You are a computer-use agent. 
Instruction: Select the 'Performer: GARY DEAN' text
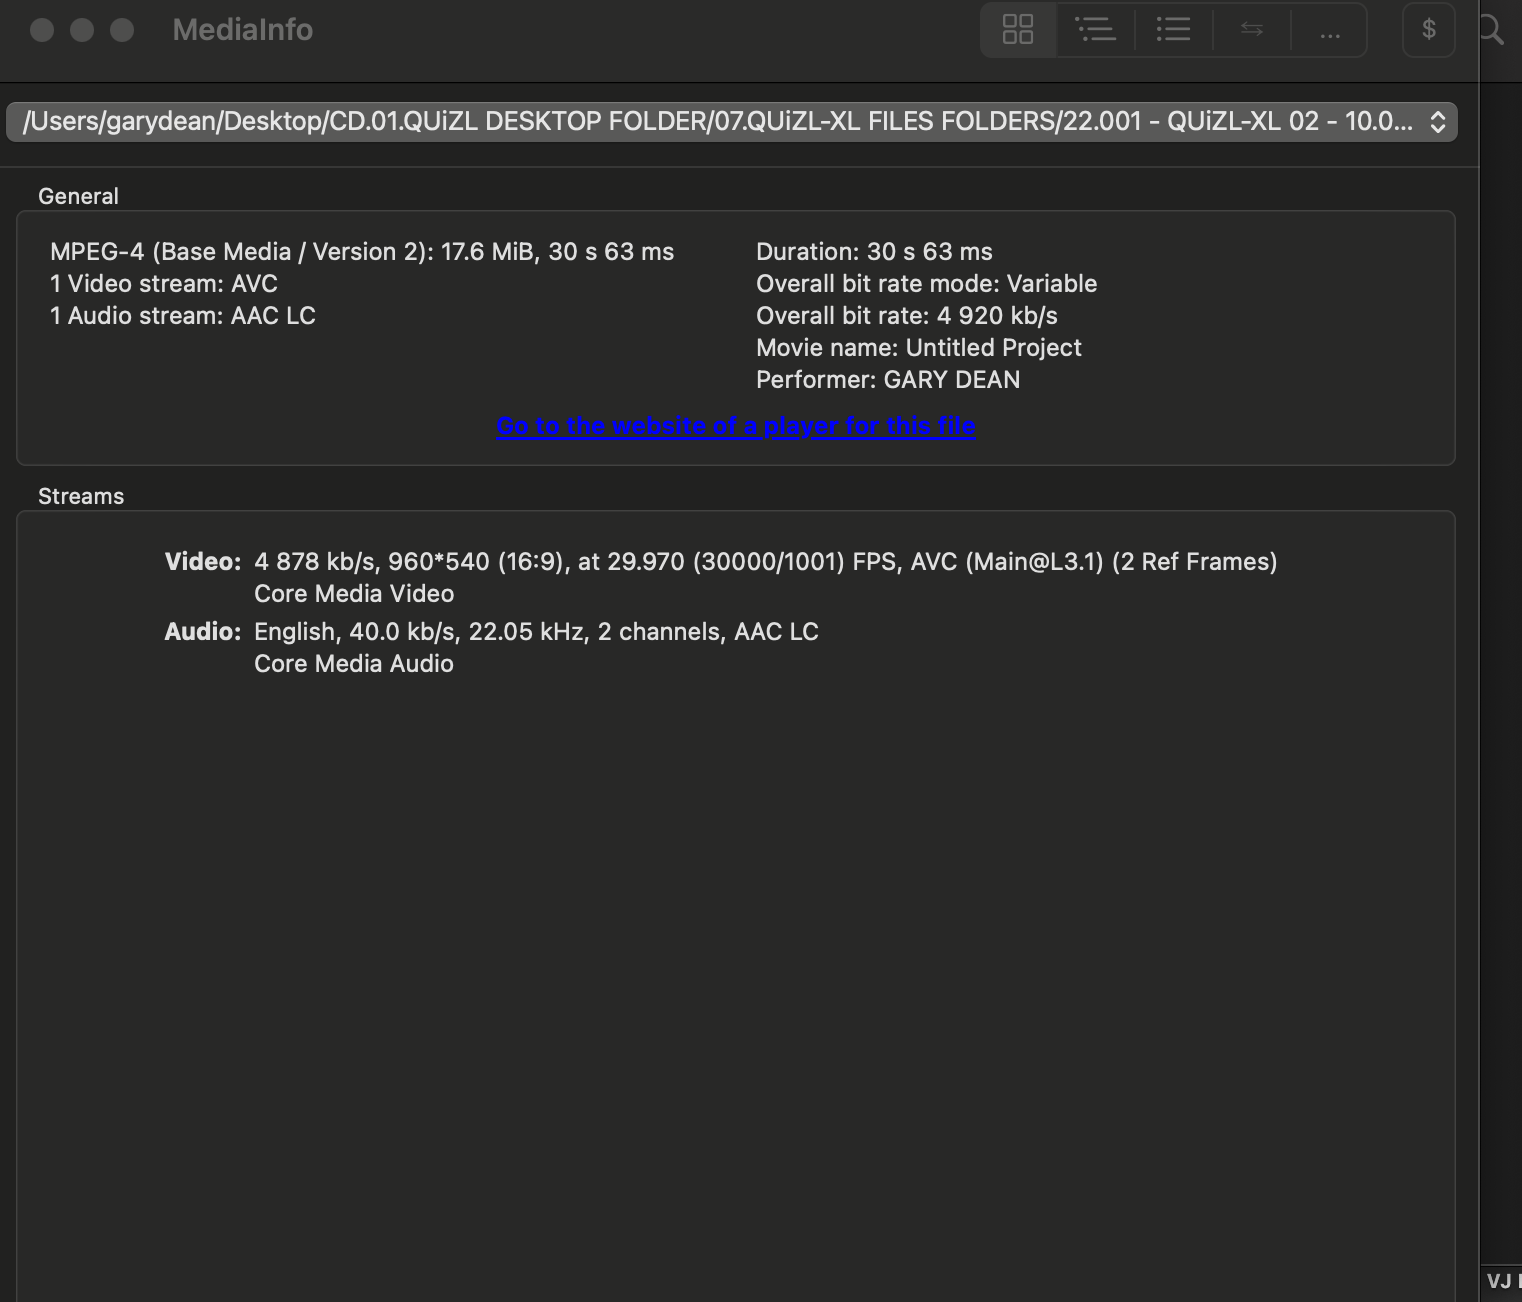(x=888, y=380)
